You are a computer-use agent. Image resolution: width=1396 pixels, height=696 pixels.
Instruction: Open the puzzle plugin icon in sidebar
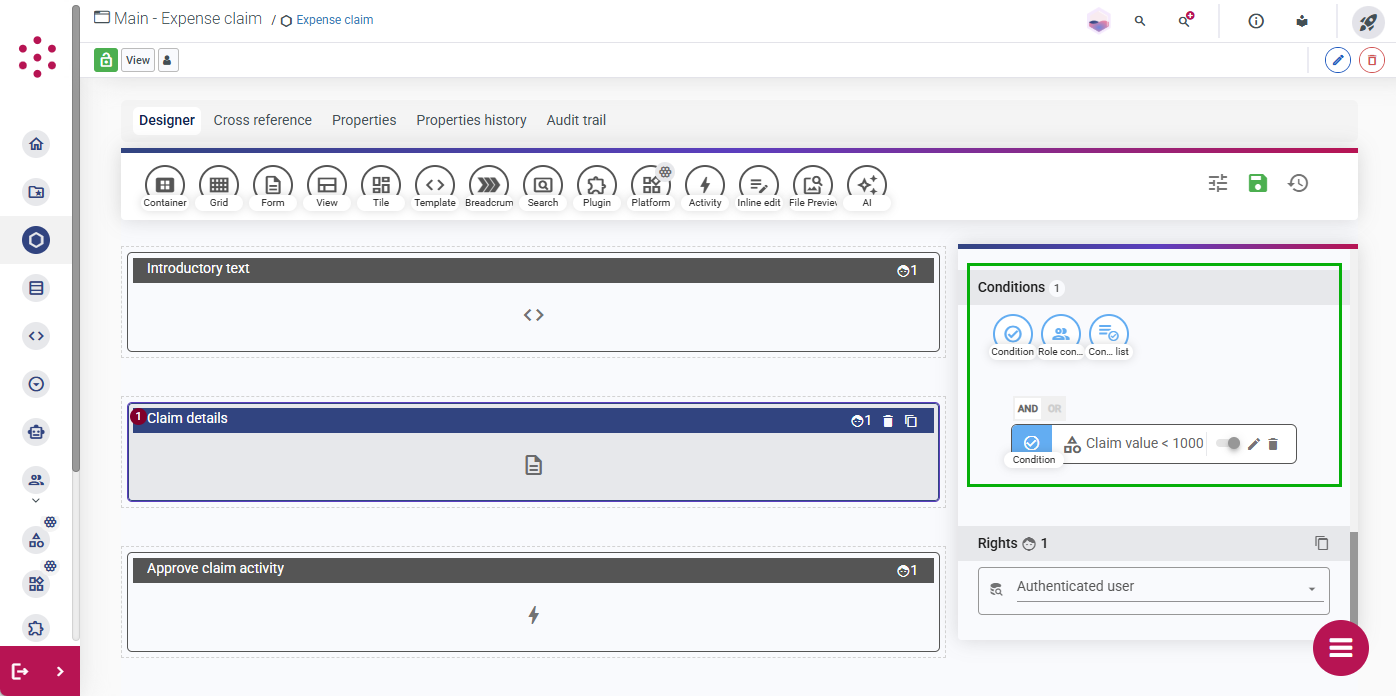tap(37, 628)
